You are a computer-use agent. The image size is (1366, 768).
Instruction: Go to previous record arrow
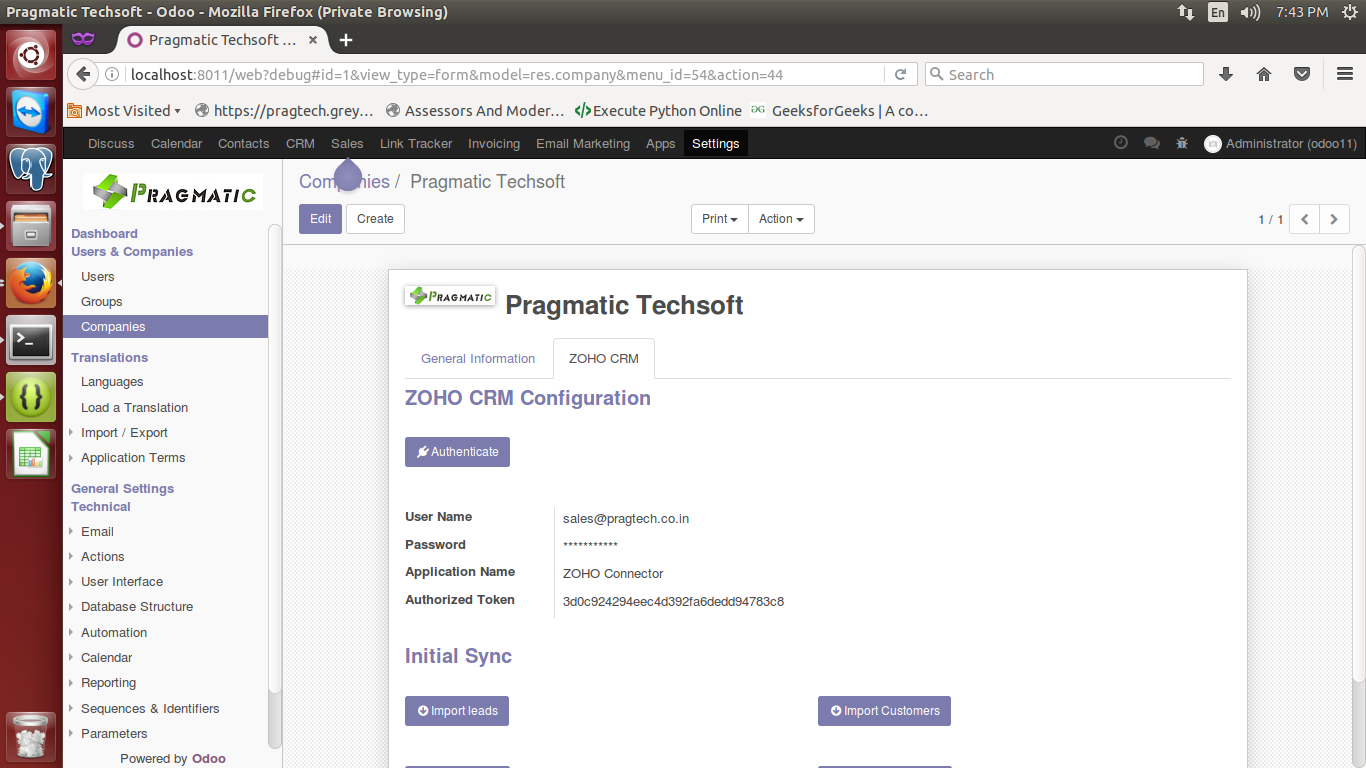coord(1305,219)
